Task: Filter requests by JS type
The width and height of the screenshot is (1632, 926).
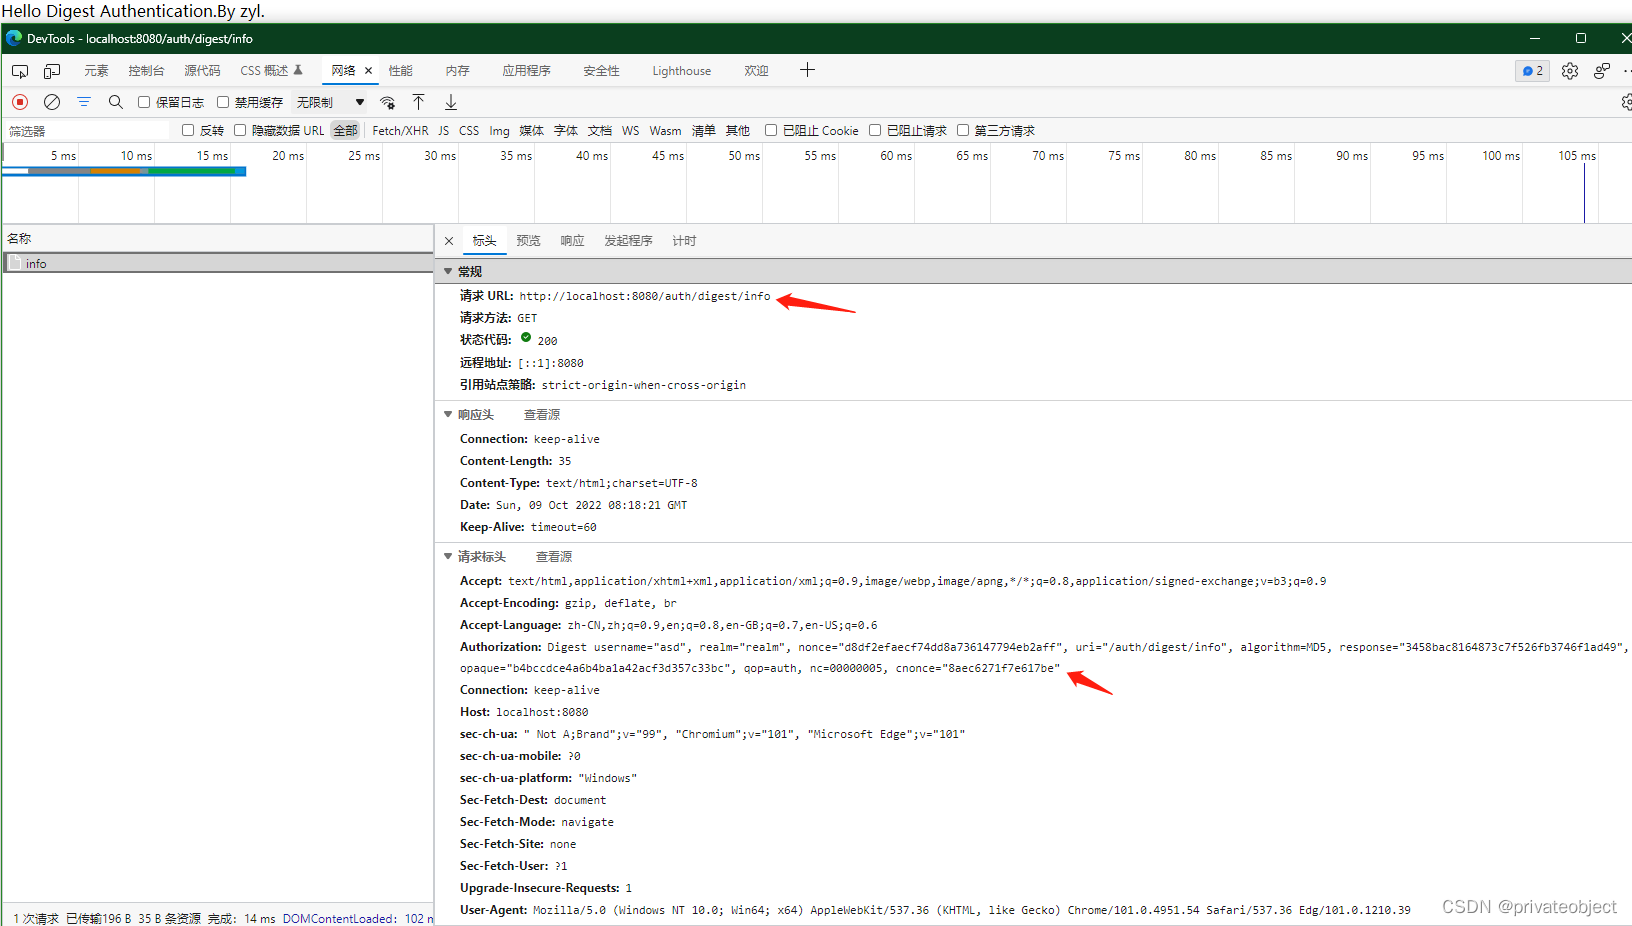Action: tap(444, 130)
